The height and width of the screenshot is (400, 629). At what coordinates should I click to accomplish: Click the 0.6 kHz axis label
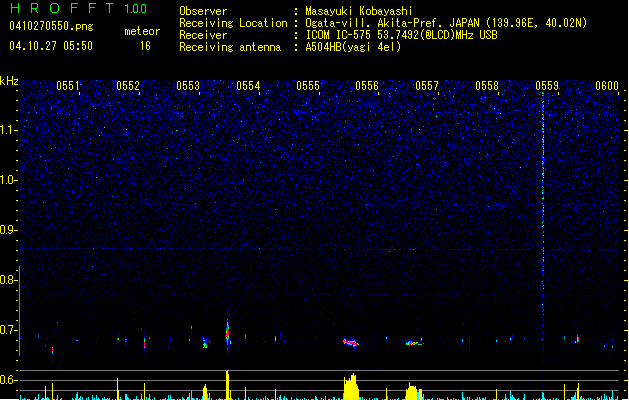tap(9, 380)
